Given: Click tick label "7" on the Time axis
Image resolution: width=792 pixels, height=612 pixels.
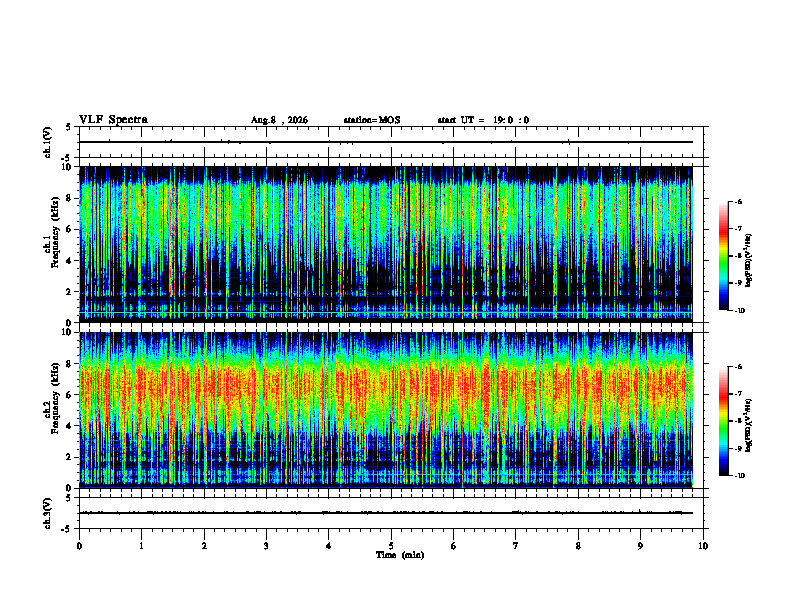Looking at the screenshot, I should pos(516,546).
